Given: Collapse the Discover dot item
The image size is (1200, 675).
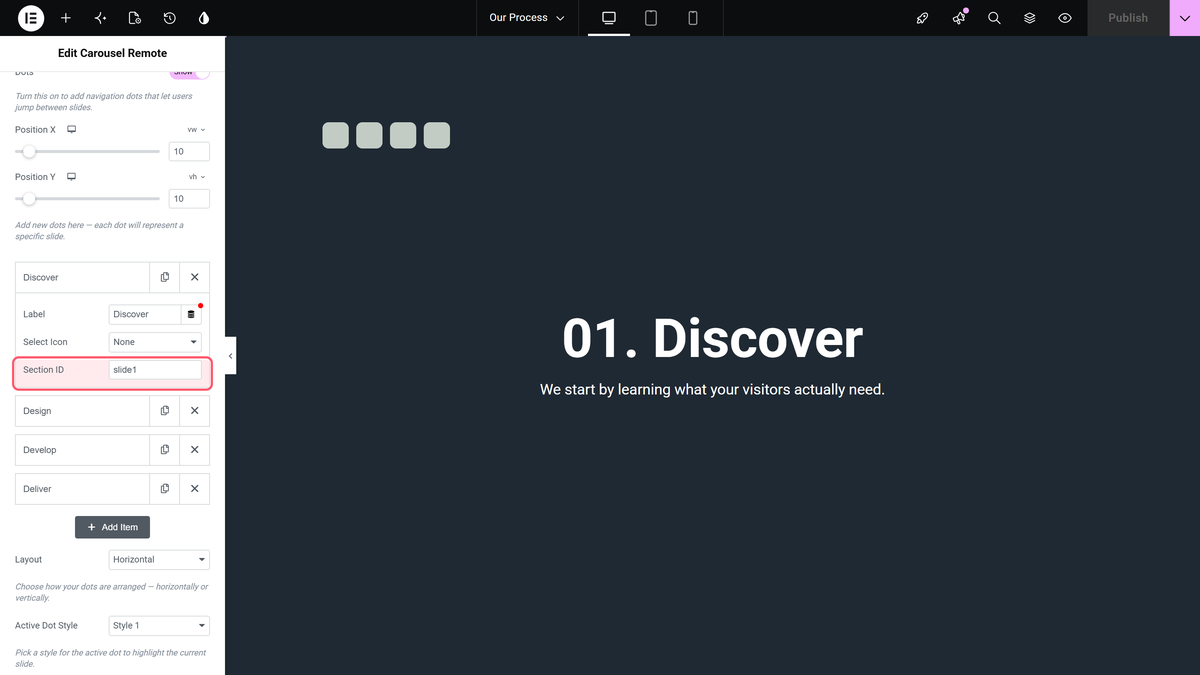Looking at the screenshot, I should tap(82, 277).
